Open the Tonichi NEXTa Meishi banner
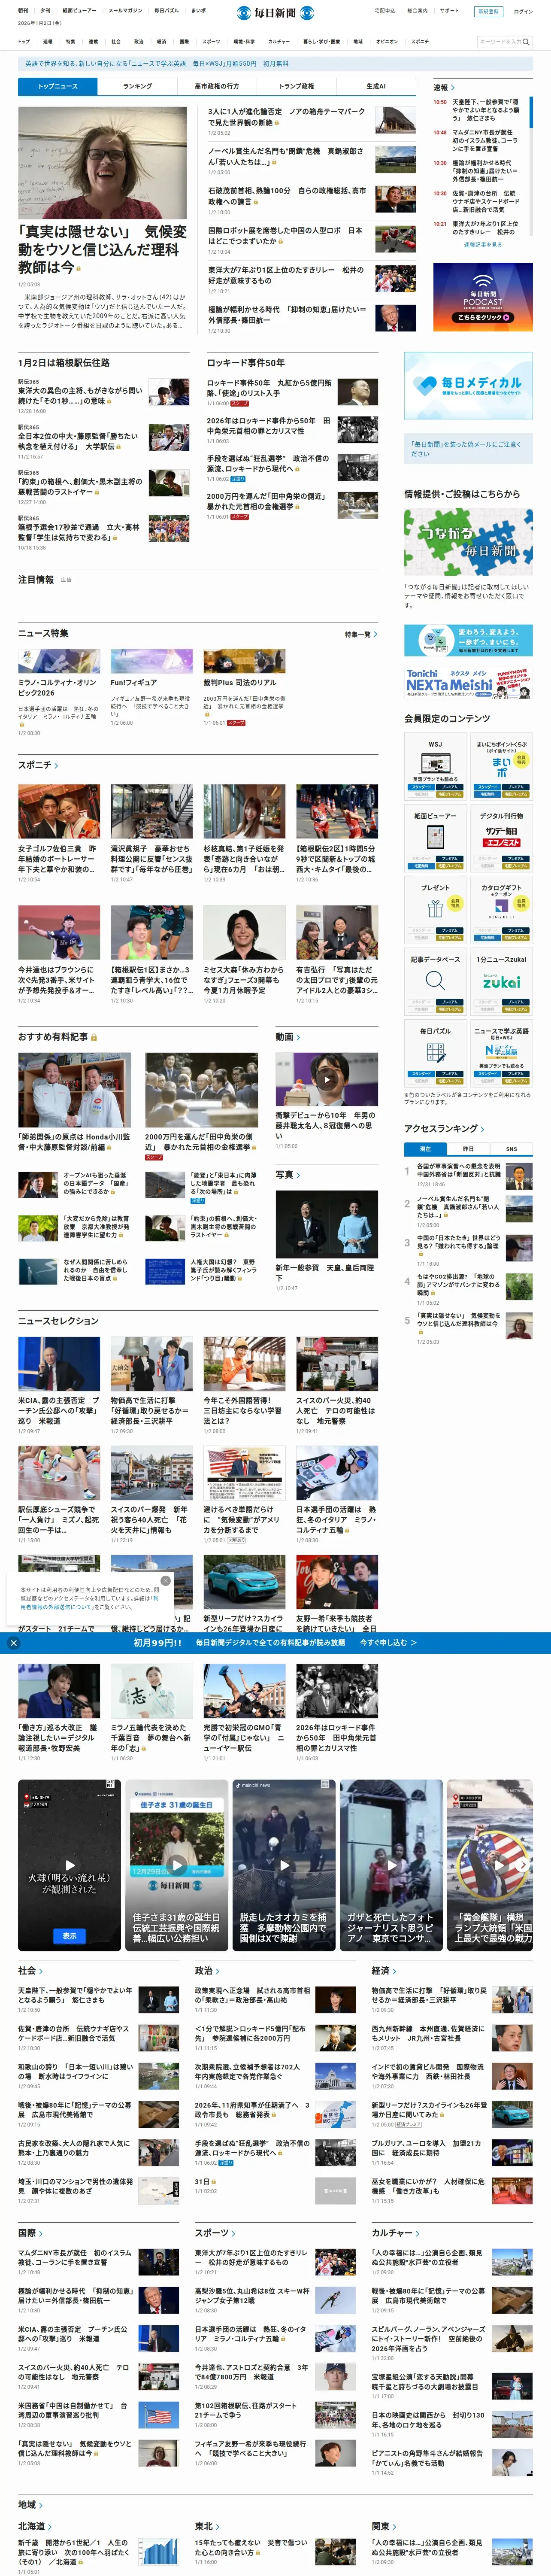This screenshot has height=2576, width=551. pos(468,683)
